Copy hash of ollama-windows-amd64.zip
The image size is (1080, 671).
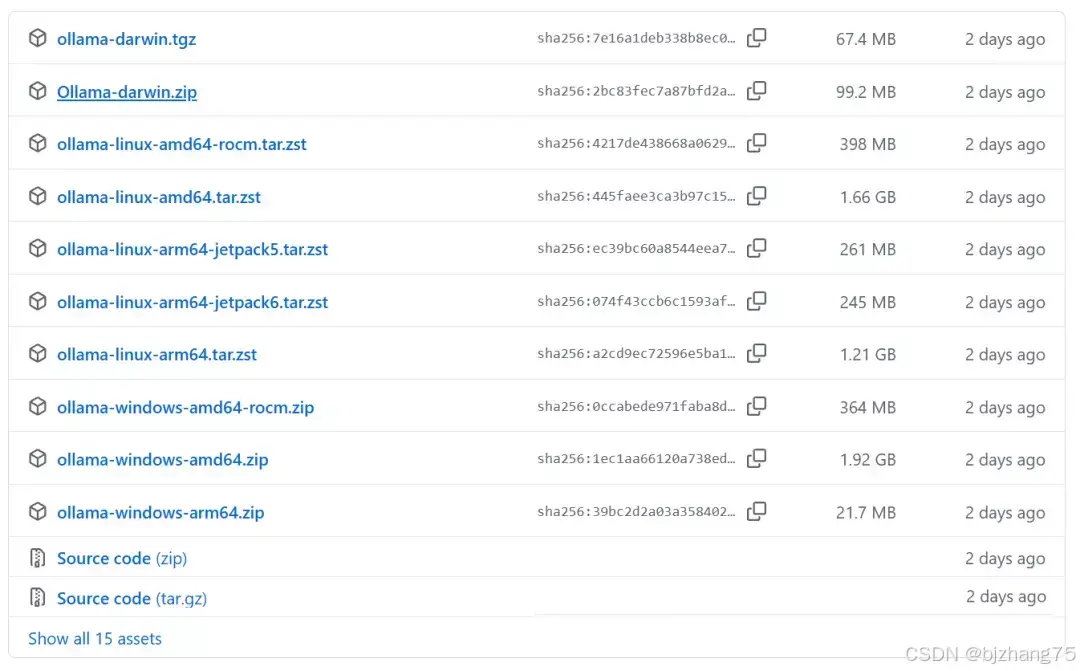point(756,459)
